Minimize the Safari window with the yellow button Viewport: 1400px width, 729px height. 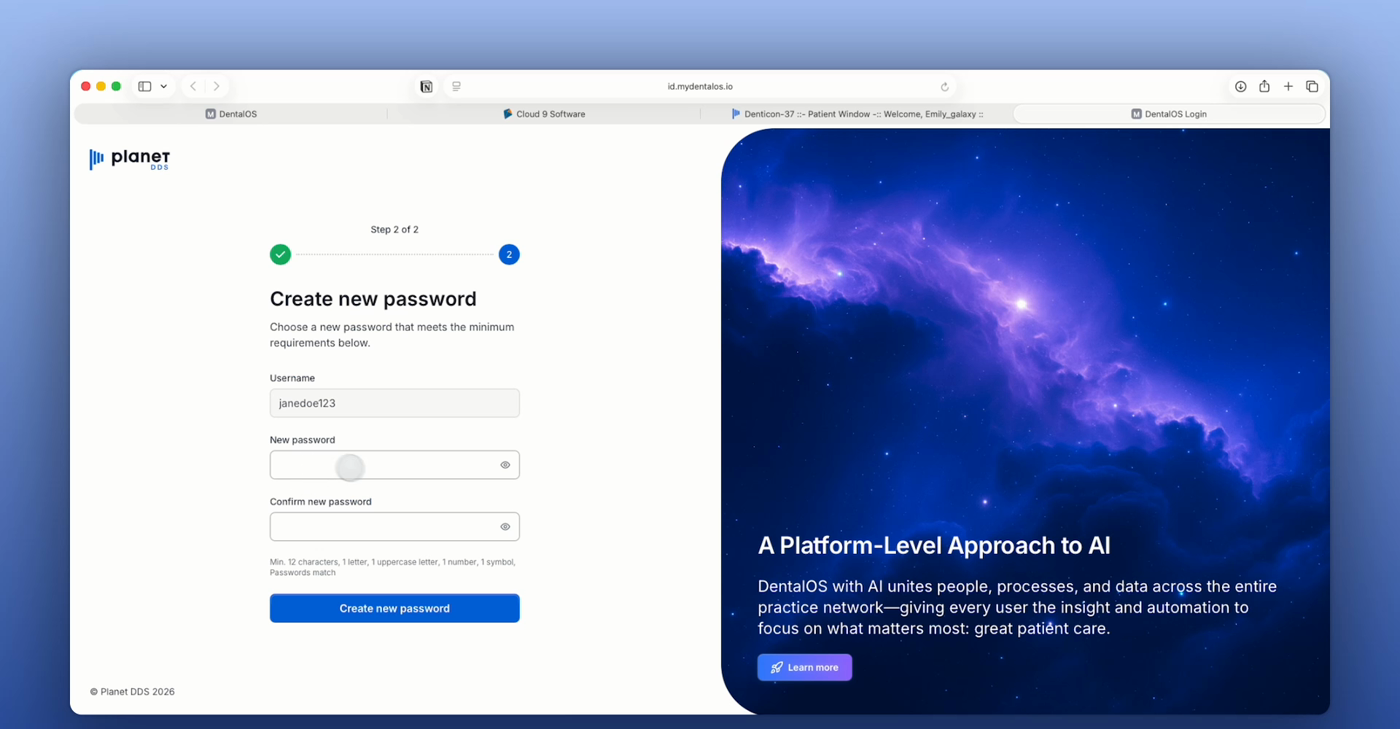(x=101, y=87)
